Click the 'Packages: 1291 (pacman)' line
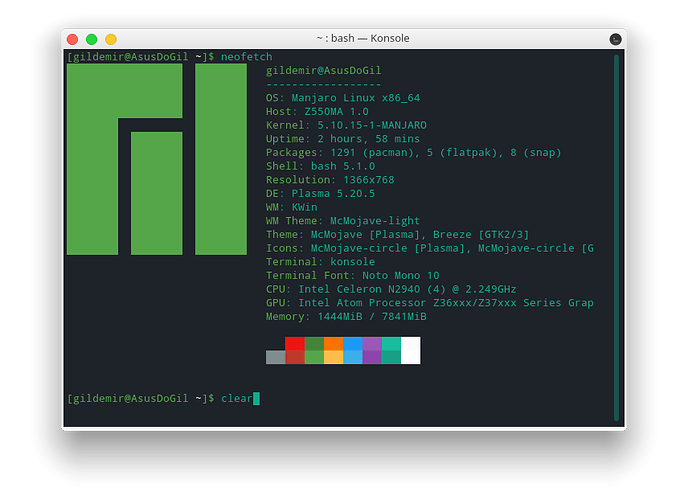 413,153
